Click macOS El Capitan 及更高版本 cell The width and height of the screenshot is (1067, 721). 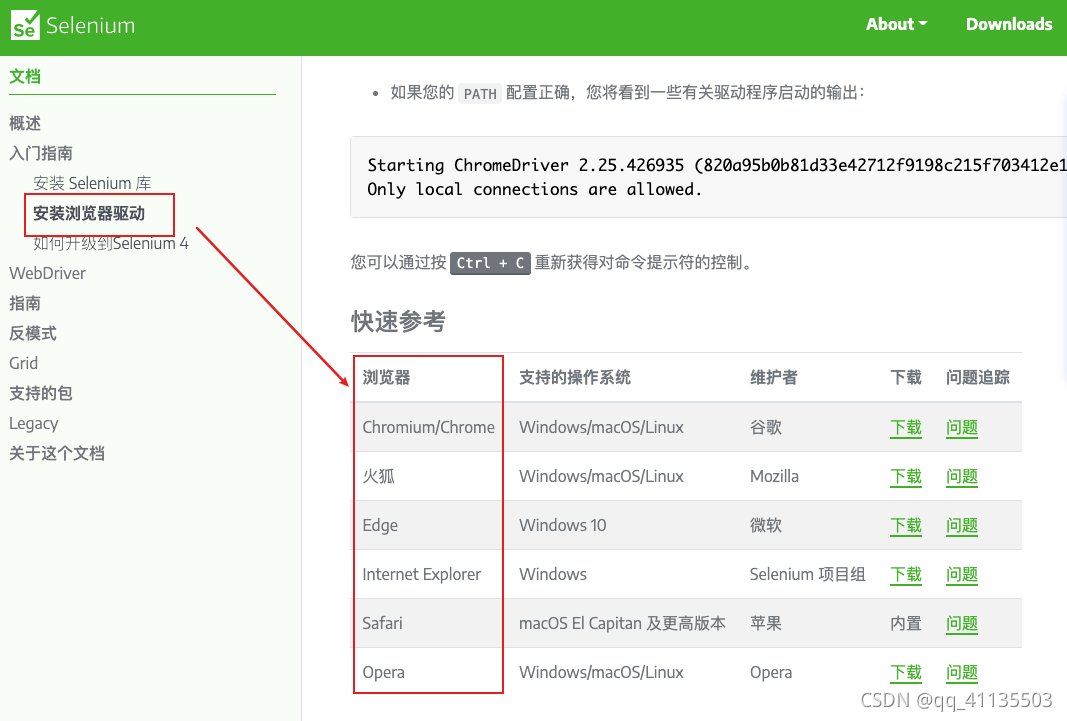tap(622, 623)
